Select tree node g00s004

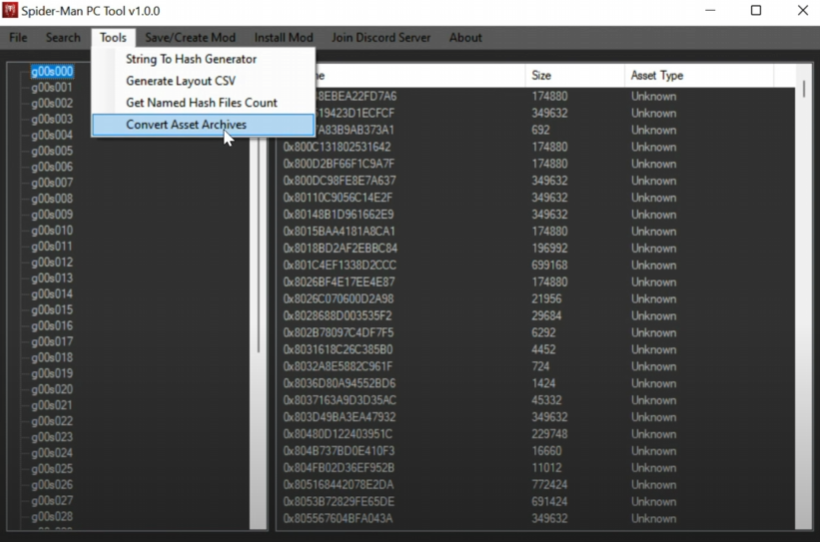tap(52, 135)
